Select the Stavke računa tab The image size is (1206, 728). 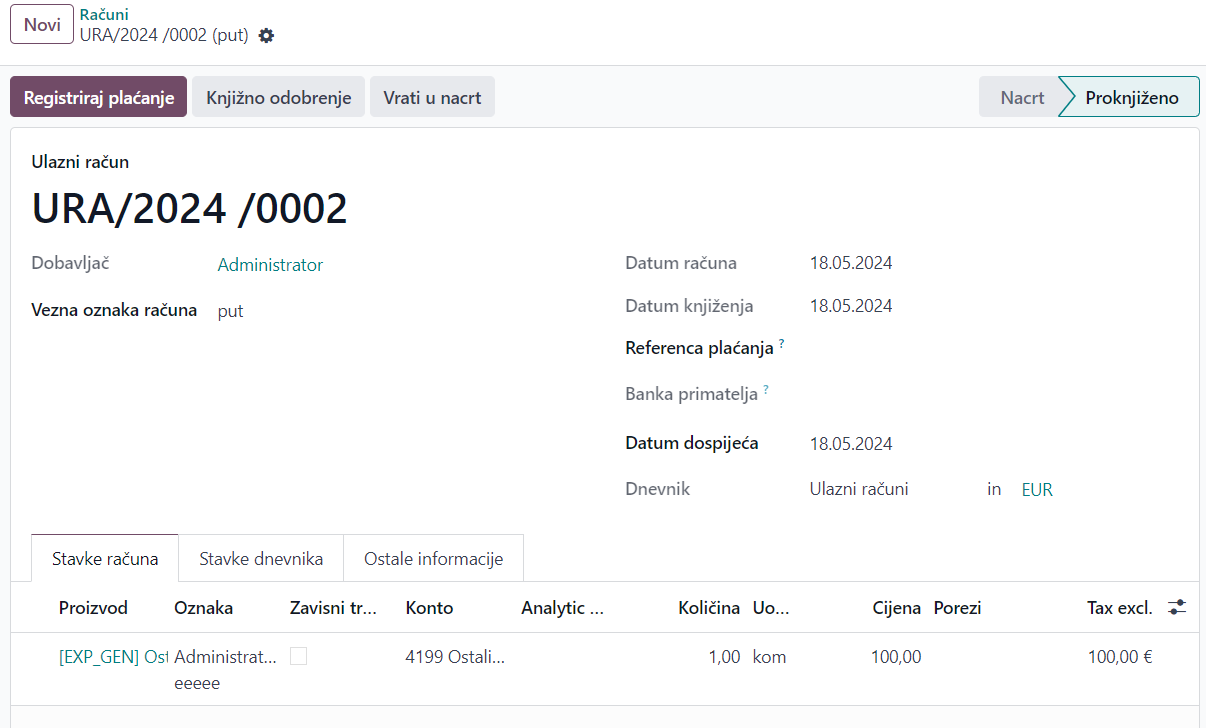pos(105,559)
